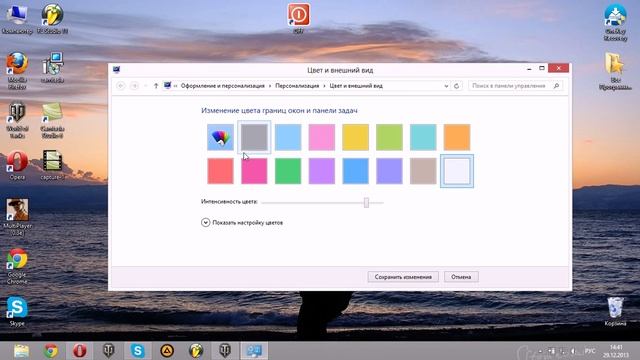Select the automatic color mixer swatch
The height and width of the screenshot is (360, 640).
220,137
